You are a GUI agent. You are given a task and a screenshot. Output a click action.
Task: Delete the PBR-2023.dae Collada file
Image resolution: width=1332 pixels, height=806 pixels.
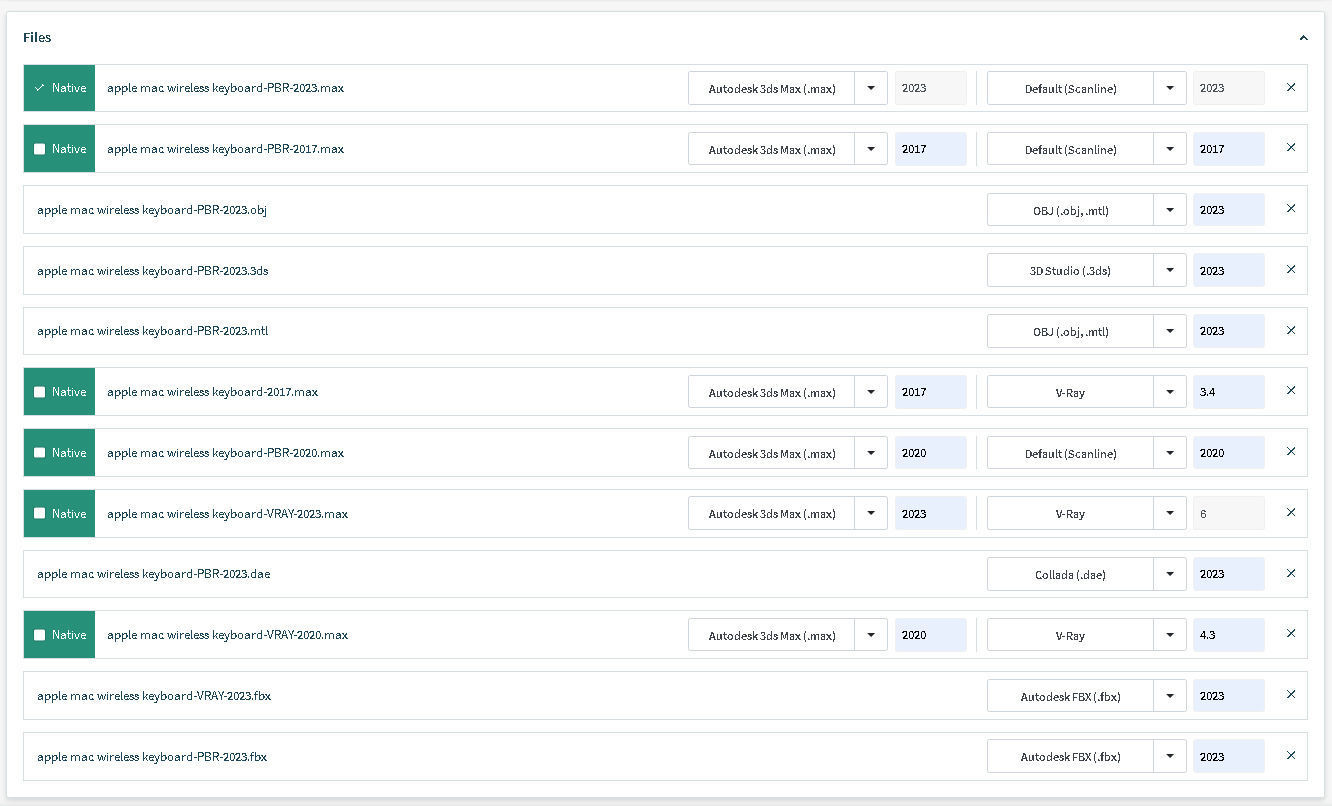point(1290,574)
